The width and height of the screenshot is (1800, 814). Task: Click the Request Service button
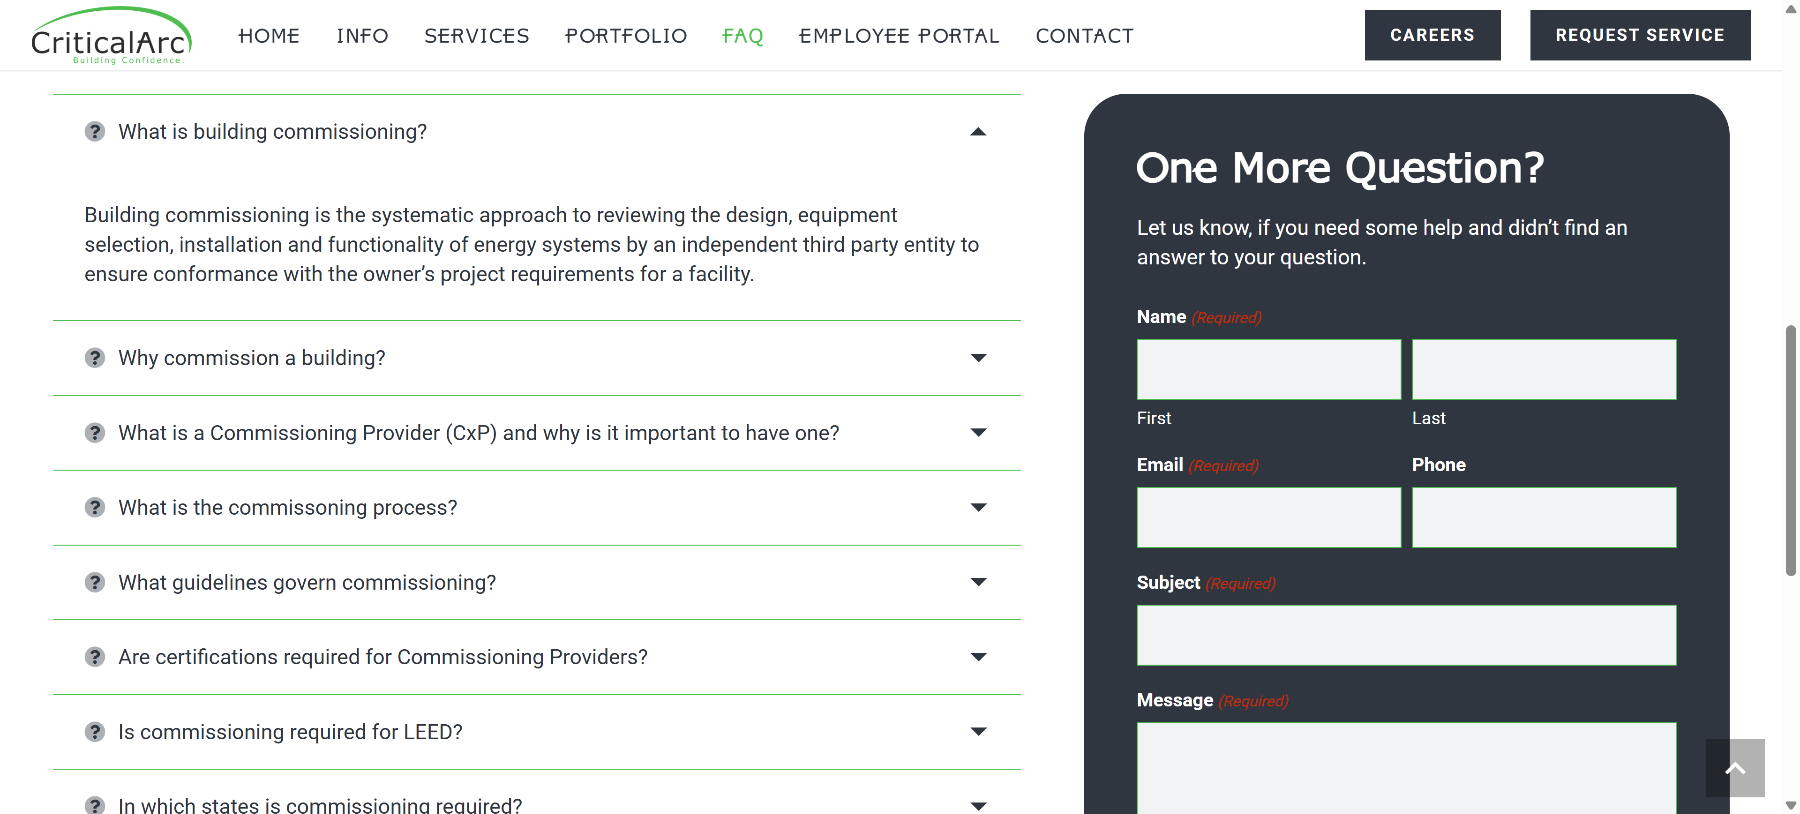[1640, 35]
